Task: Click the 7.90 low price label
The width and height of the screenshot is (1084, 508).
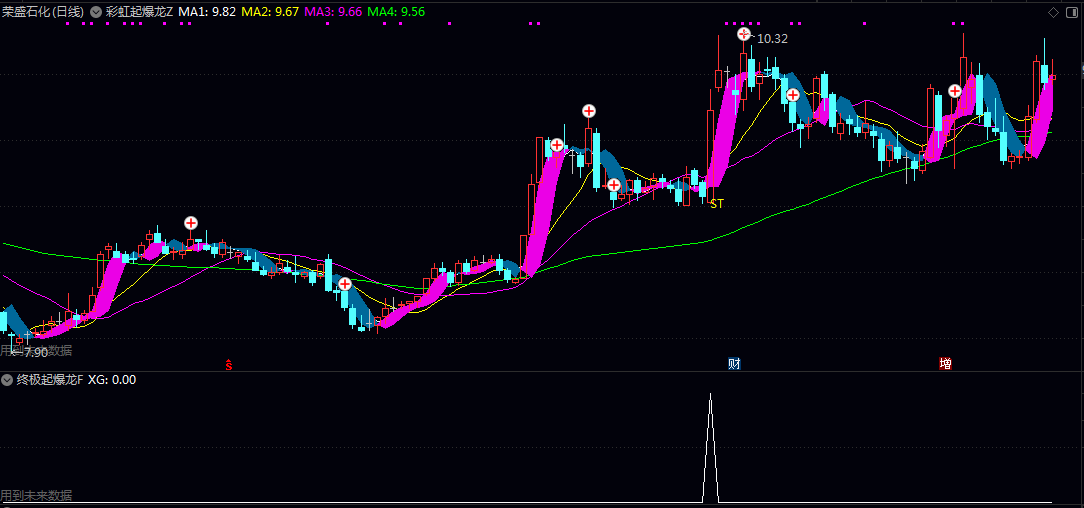Action: [x=36, y=352]
